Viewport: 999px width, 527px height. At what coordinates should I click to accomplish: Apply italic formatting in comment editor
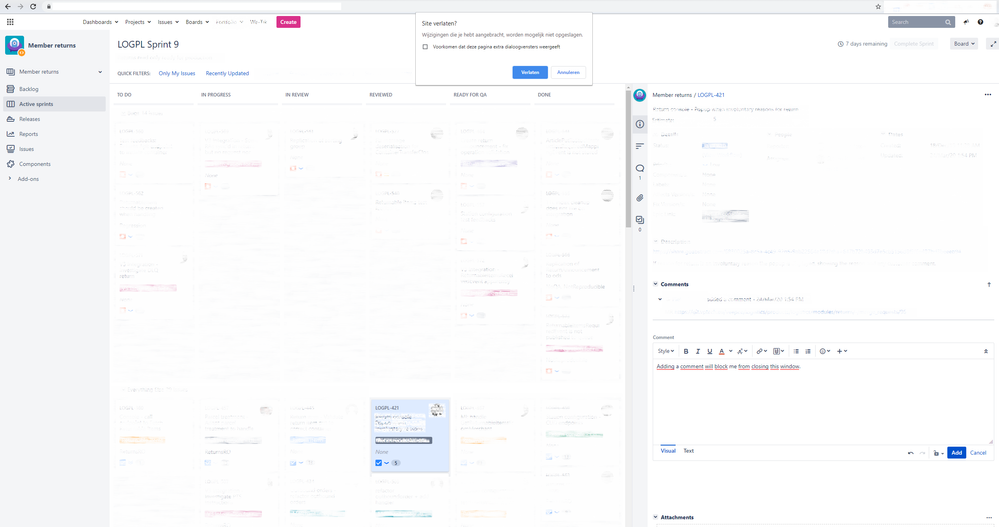point(698,351)
